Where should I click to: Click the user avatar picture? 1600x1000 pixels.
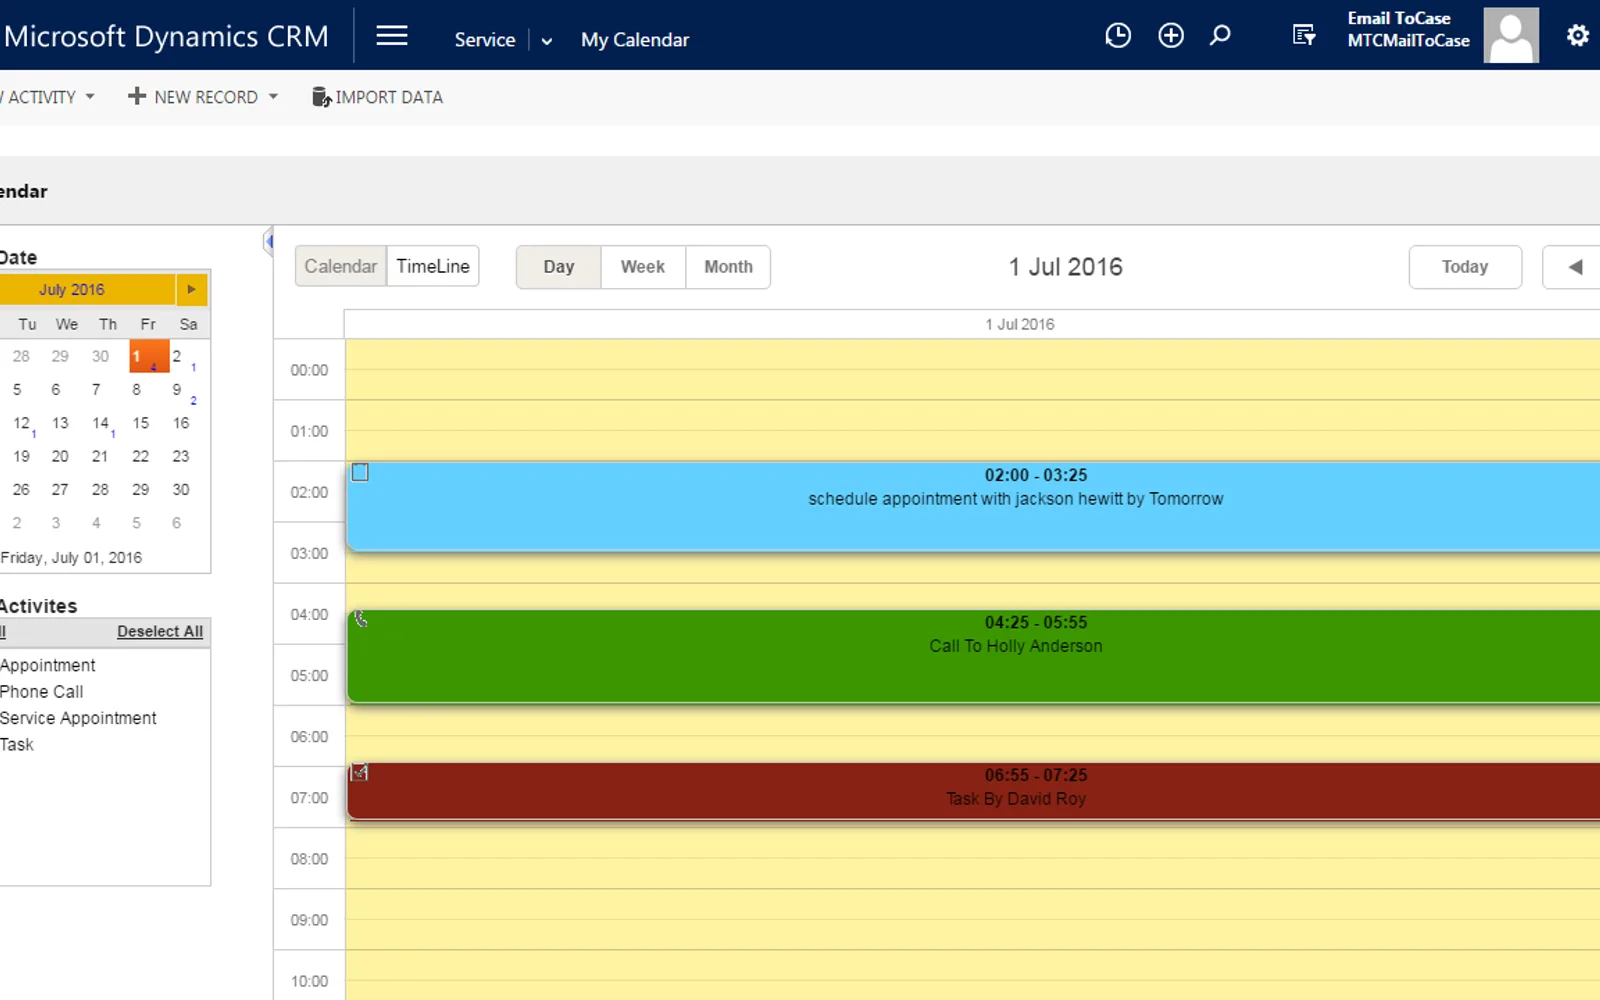tap(1511, 36)
